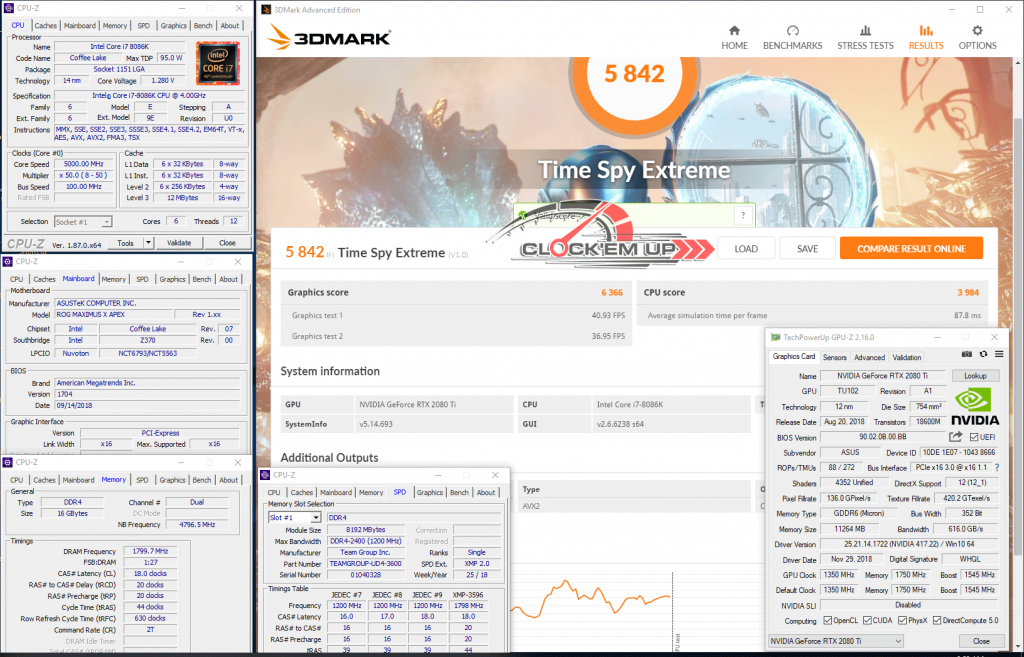Toggle the OpenCL checkbox
This screenshot has width=1024, height=657.
827,620
